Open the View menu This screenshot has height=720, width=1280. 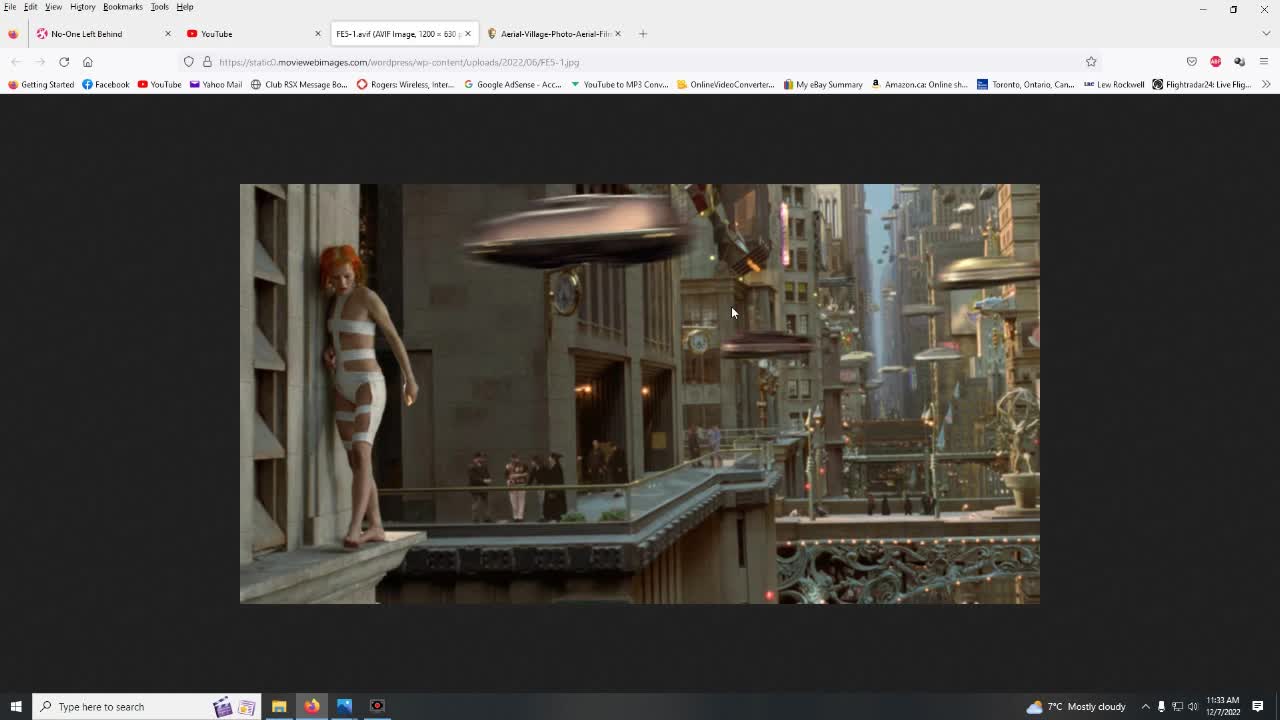coord(53,7)
